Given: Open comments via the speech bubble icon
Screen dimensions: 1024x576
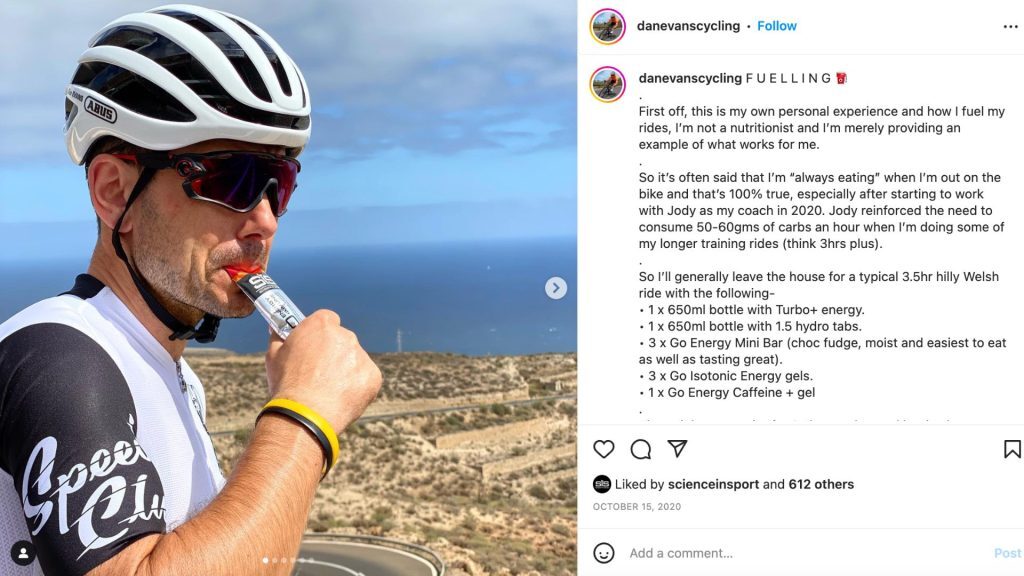Looking at the screenshot, I should click(641, 449).
